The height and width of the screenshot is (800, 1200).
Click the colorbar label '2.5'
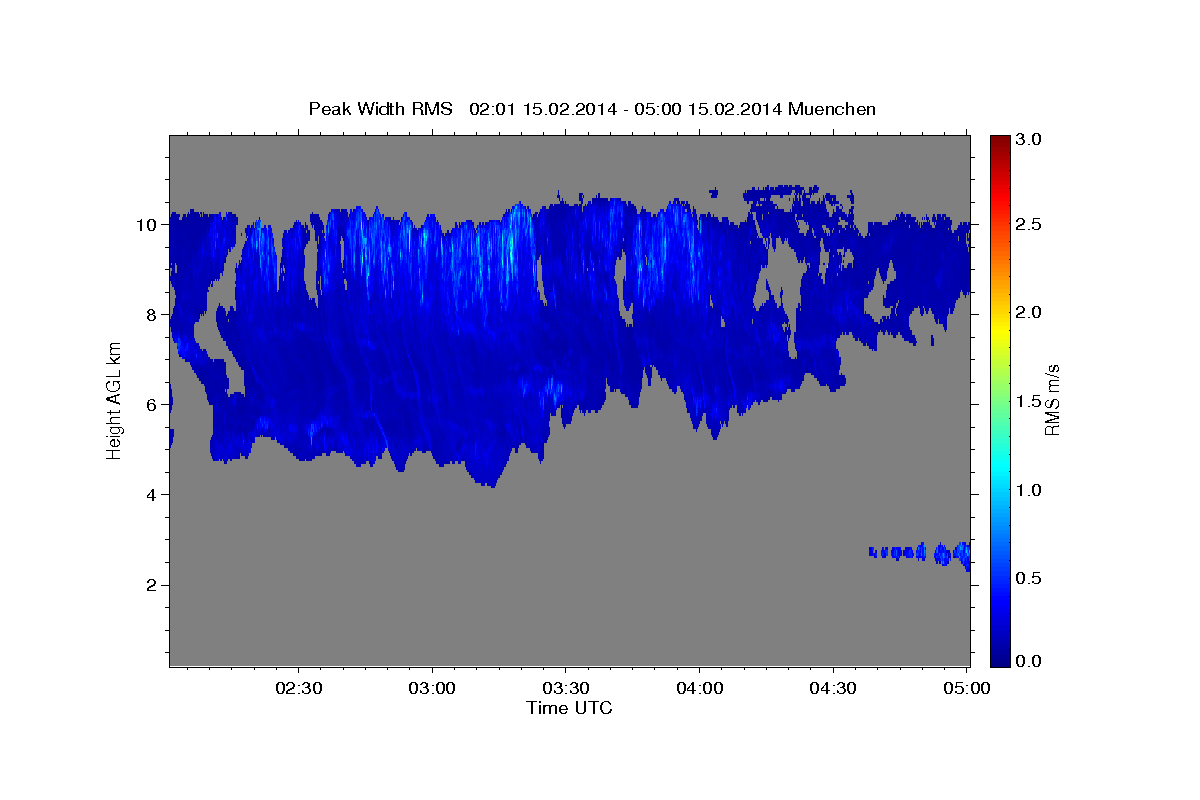click(1029, 224)
